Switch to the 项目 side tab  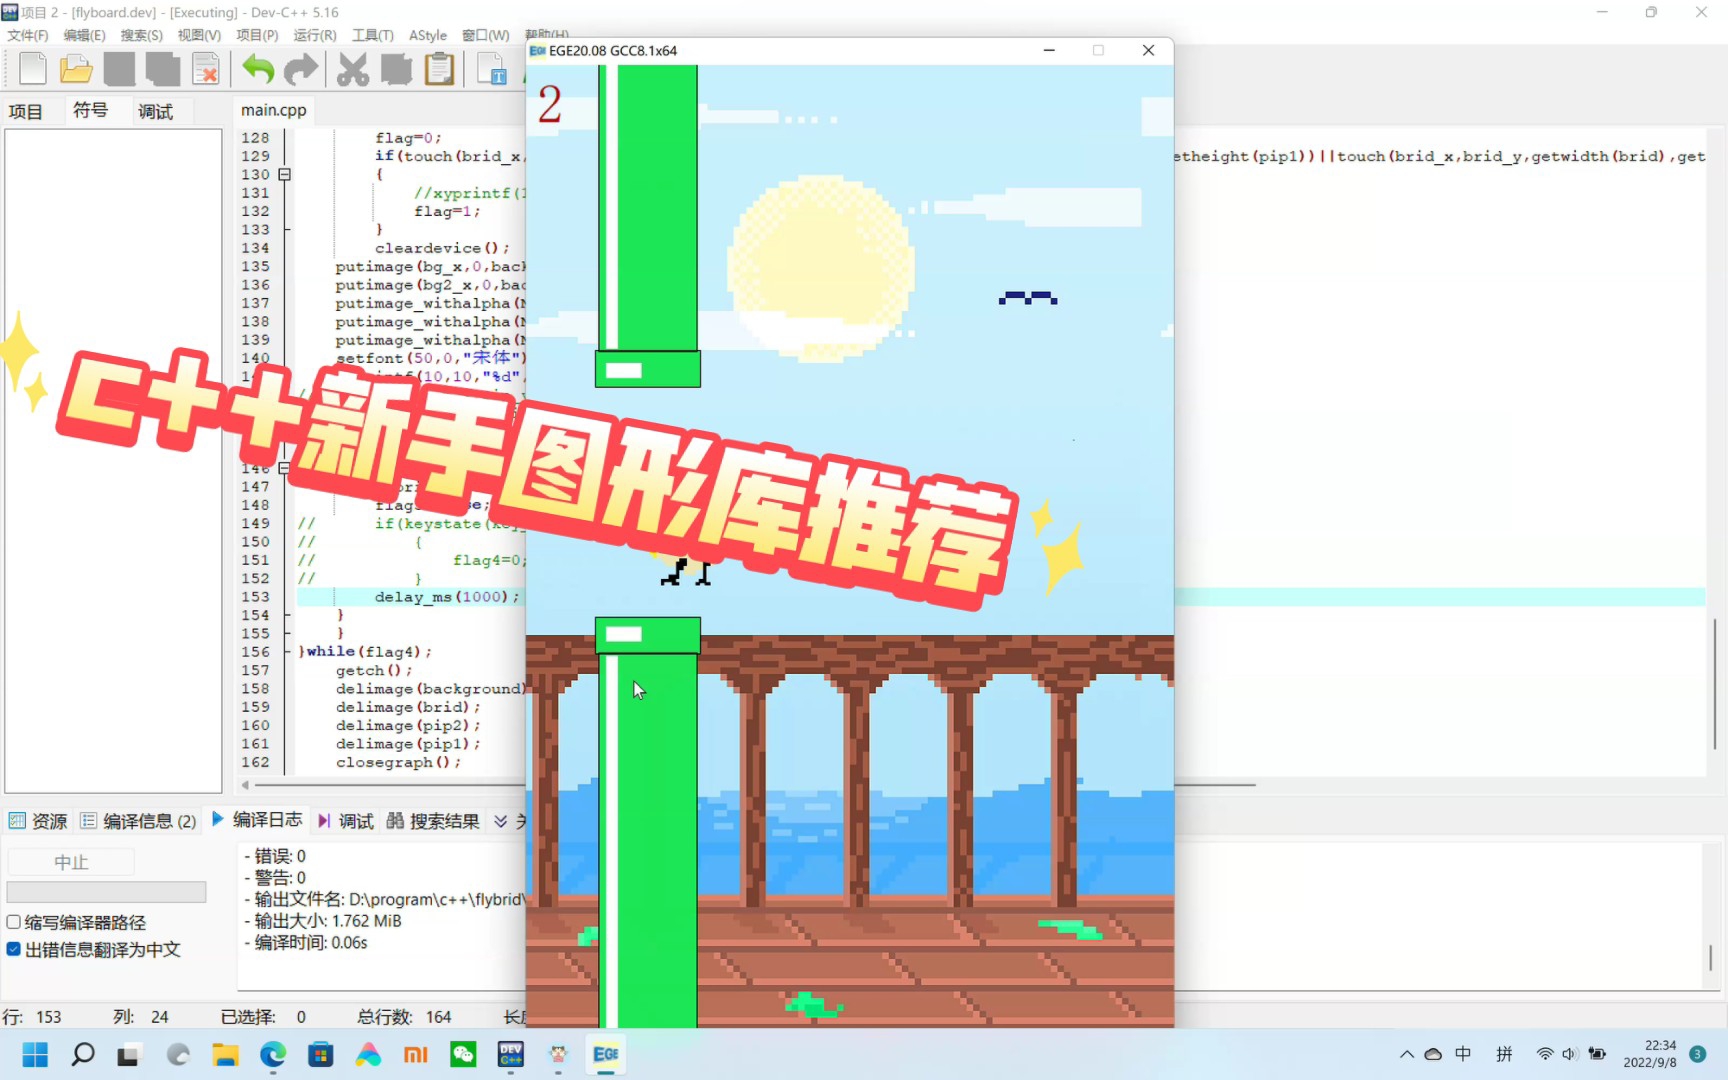click(x=26, y=111)
